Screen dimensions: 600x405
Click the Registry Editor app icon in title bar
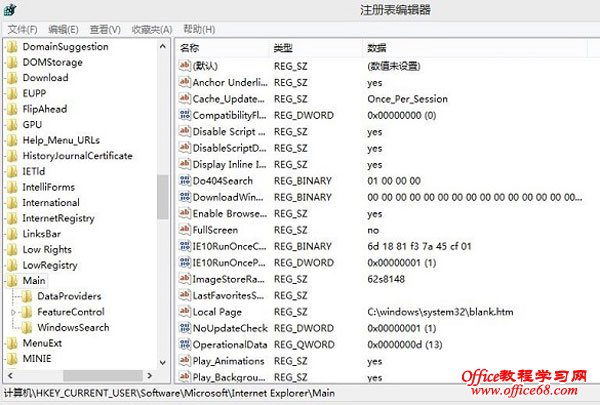coord(10,10)
